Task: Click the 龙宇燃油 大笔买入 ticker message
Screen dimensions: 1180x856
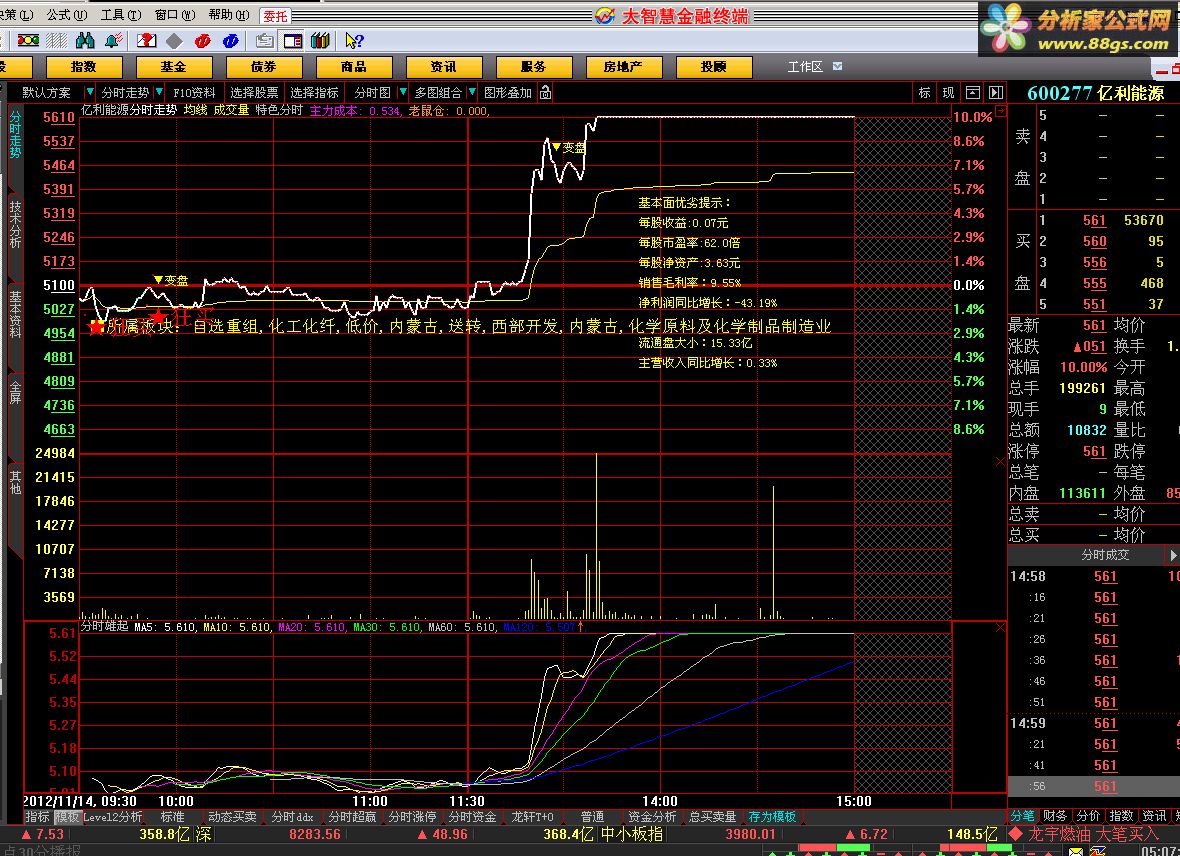Action: pos(1093,834)
